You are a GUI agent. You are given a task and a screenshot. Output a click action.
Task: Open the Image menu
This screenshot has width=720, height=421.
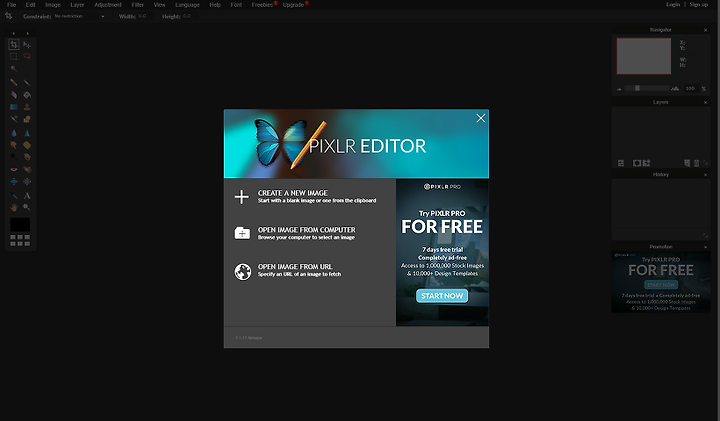tap(53, 5)
